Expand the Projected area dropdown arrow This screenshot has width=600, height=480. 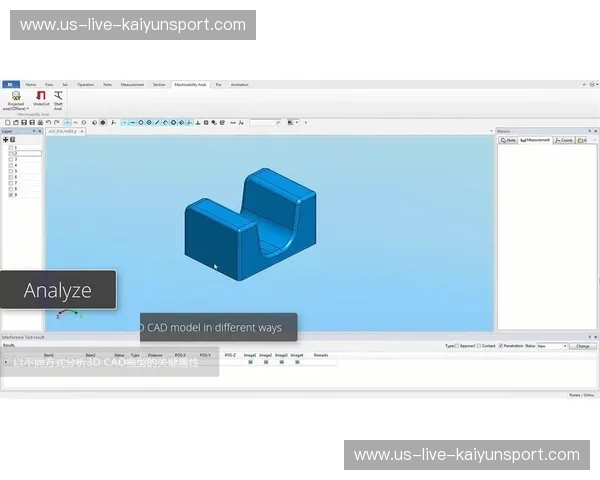click(28, 108)
